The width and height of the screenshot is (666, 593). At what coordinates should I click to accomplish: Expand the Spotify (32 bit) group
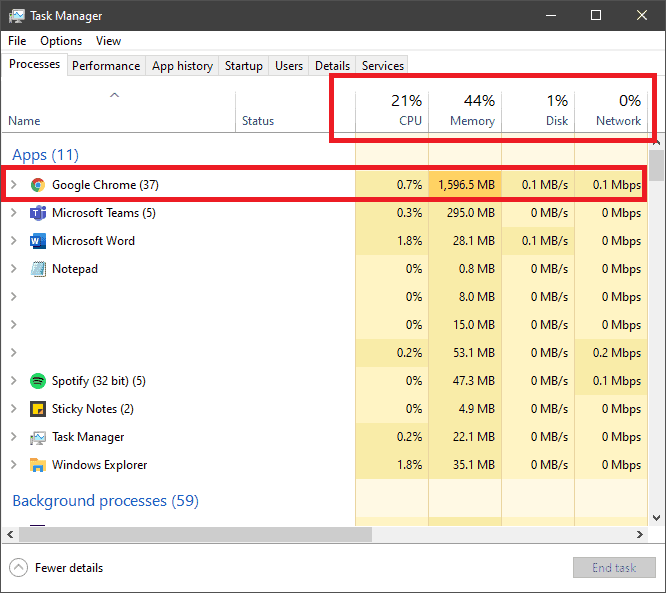(x=14, y=380)
